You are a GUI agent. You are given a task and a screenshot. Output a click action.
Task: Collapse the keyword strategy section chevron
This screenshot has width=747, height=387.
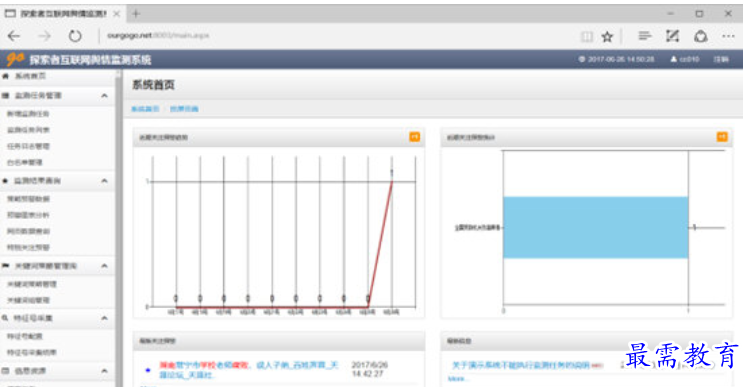[104, 265]
